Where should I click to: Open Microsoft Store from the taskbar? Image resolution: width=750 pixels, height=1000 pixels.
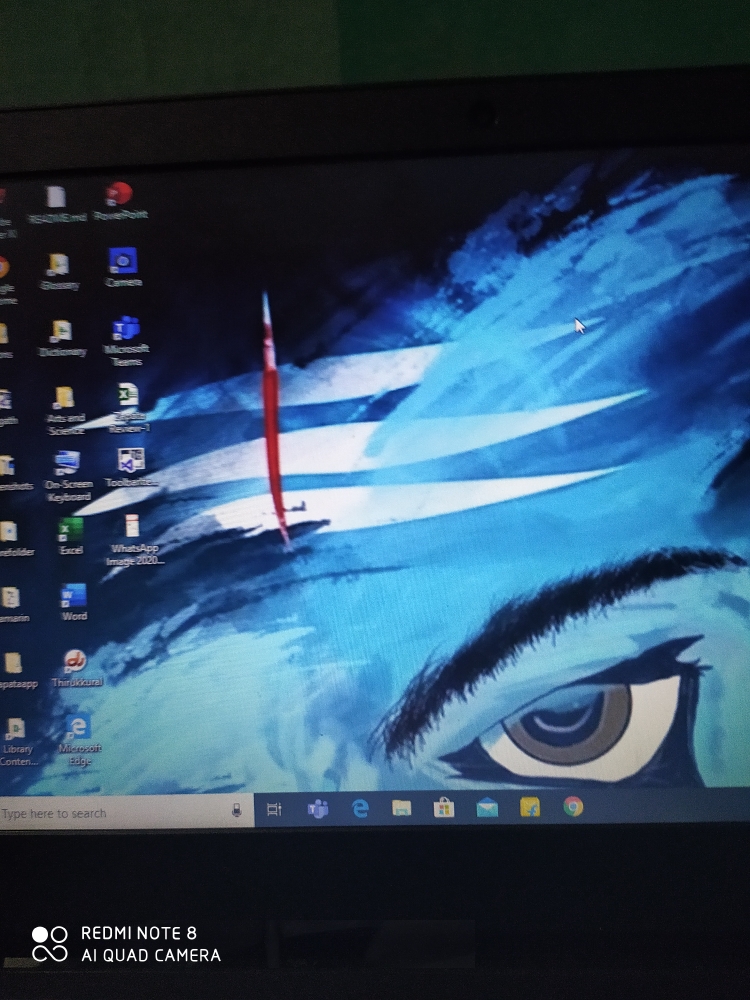[x=444, y=807]
